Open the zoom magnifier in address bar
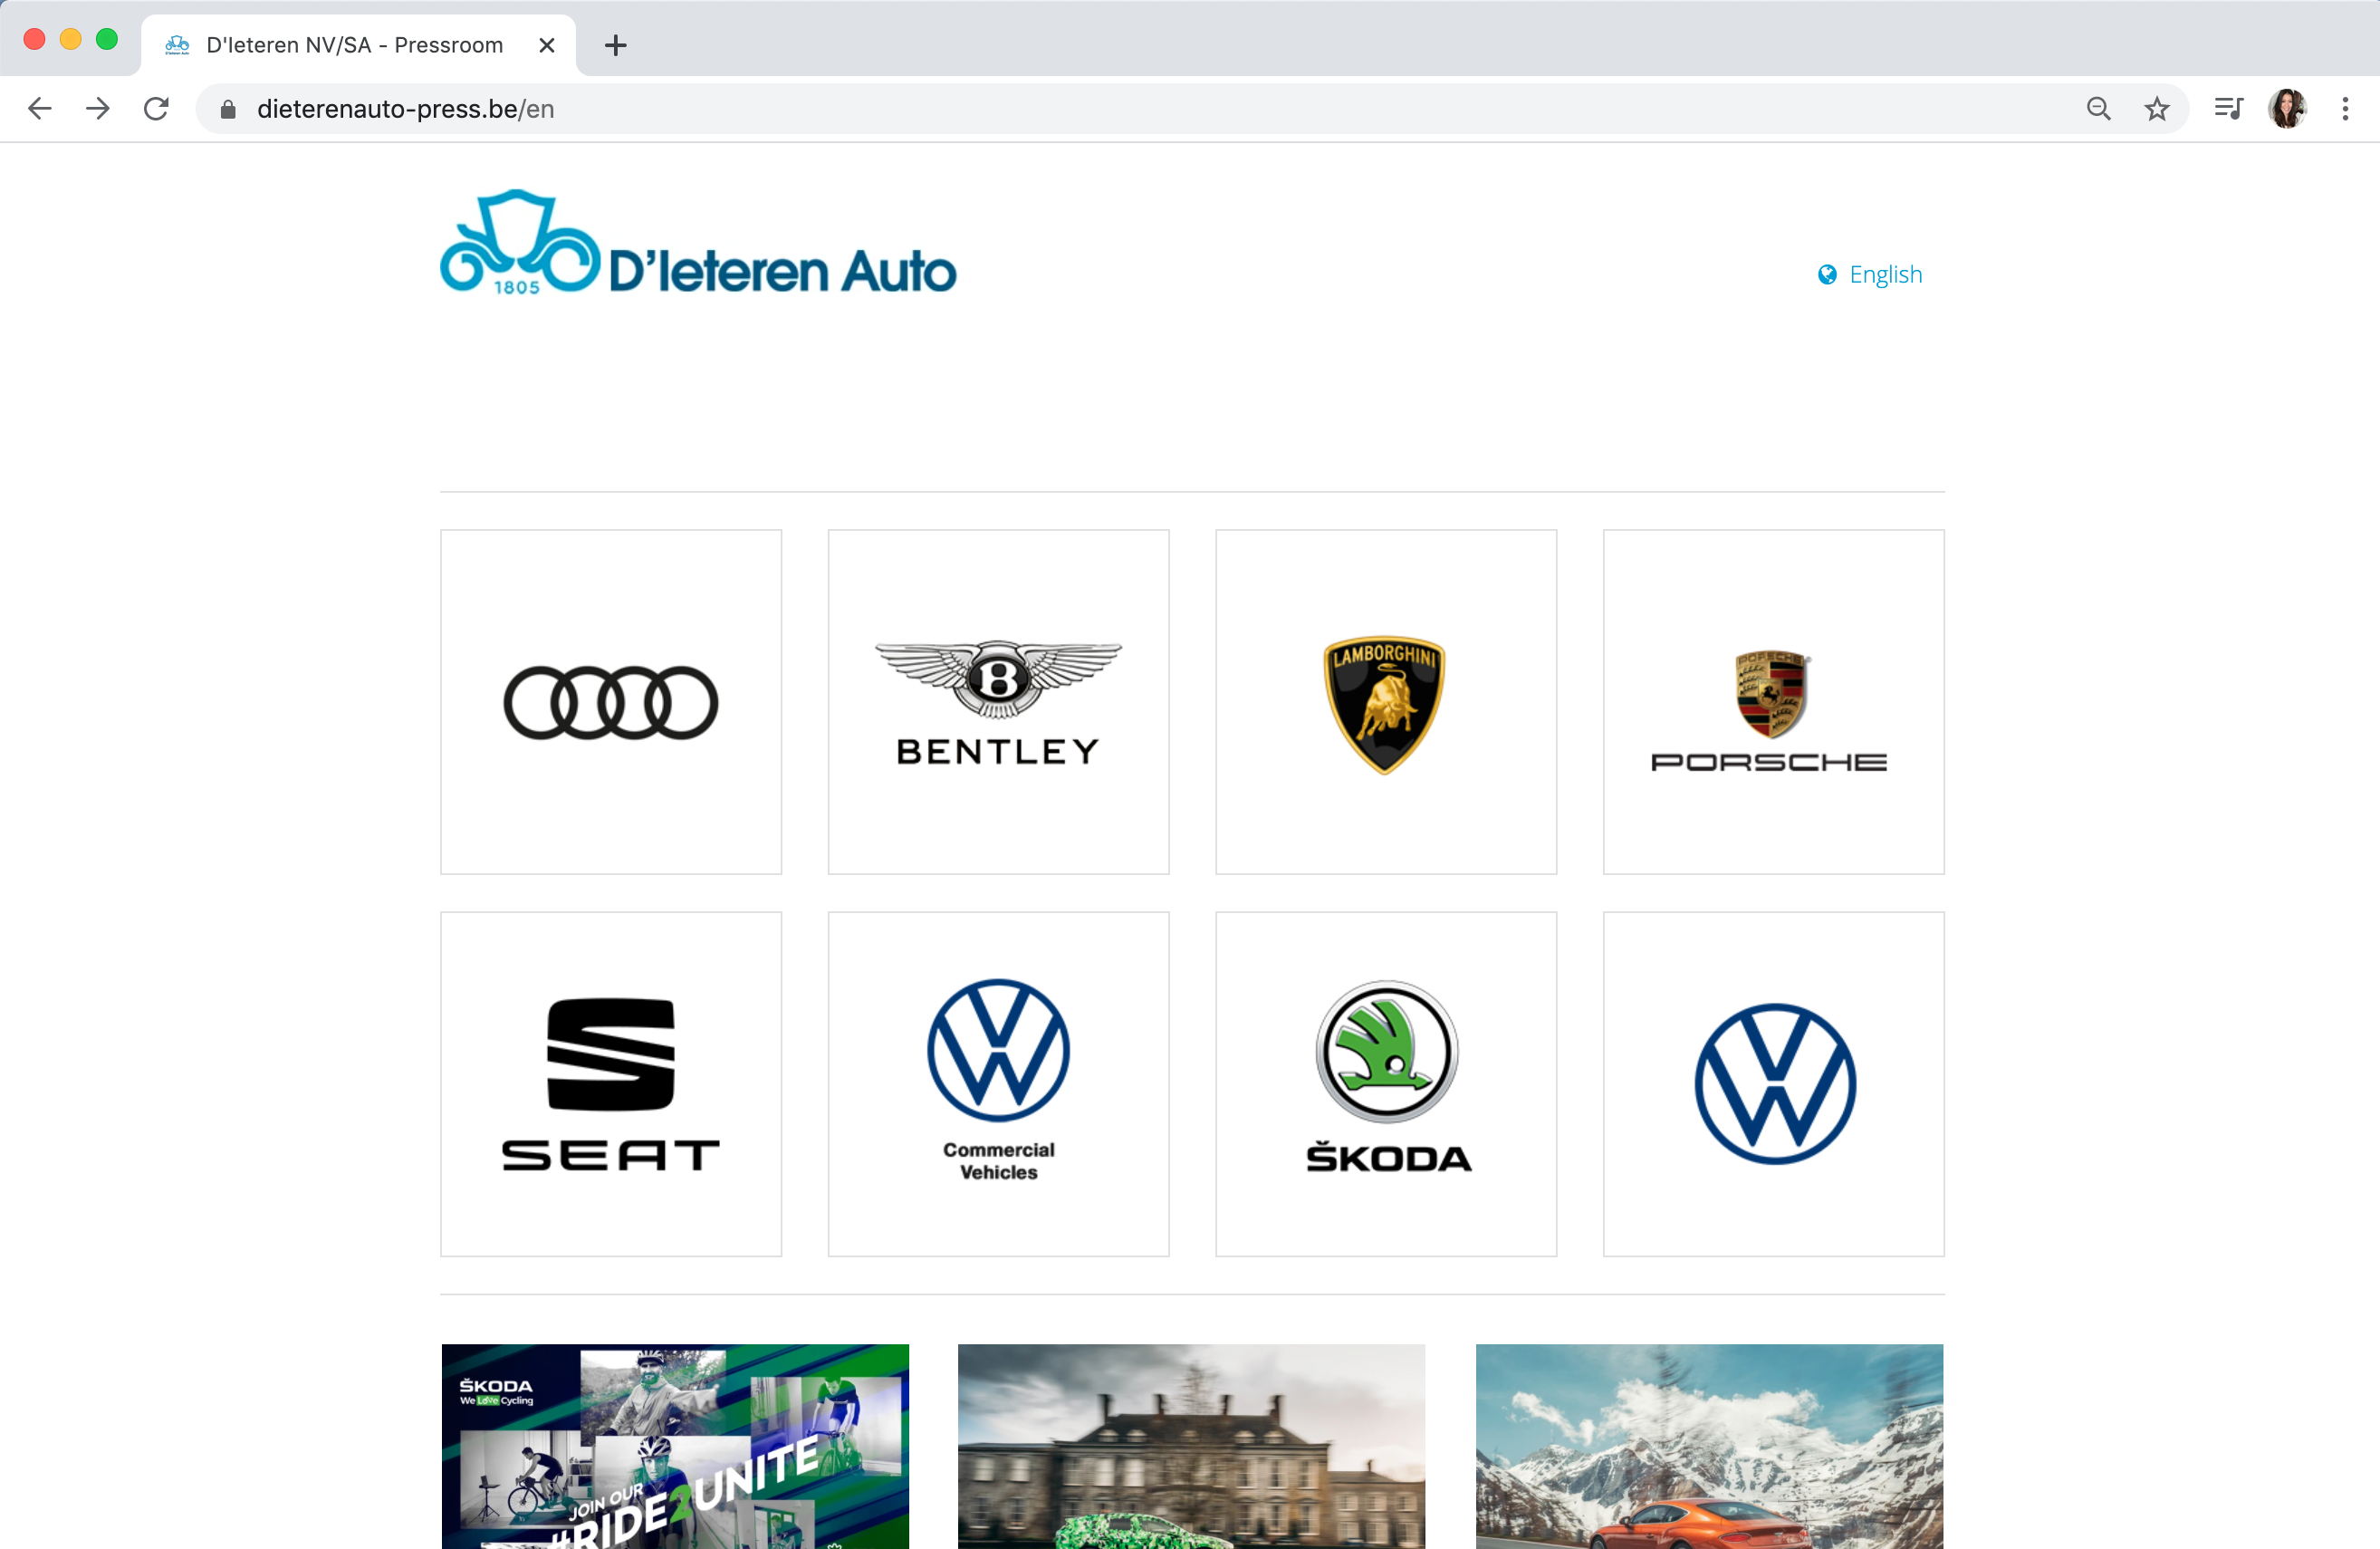This screenshot has width=2380, height=1549. (x=2099, y=108)
